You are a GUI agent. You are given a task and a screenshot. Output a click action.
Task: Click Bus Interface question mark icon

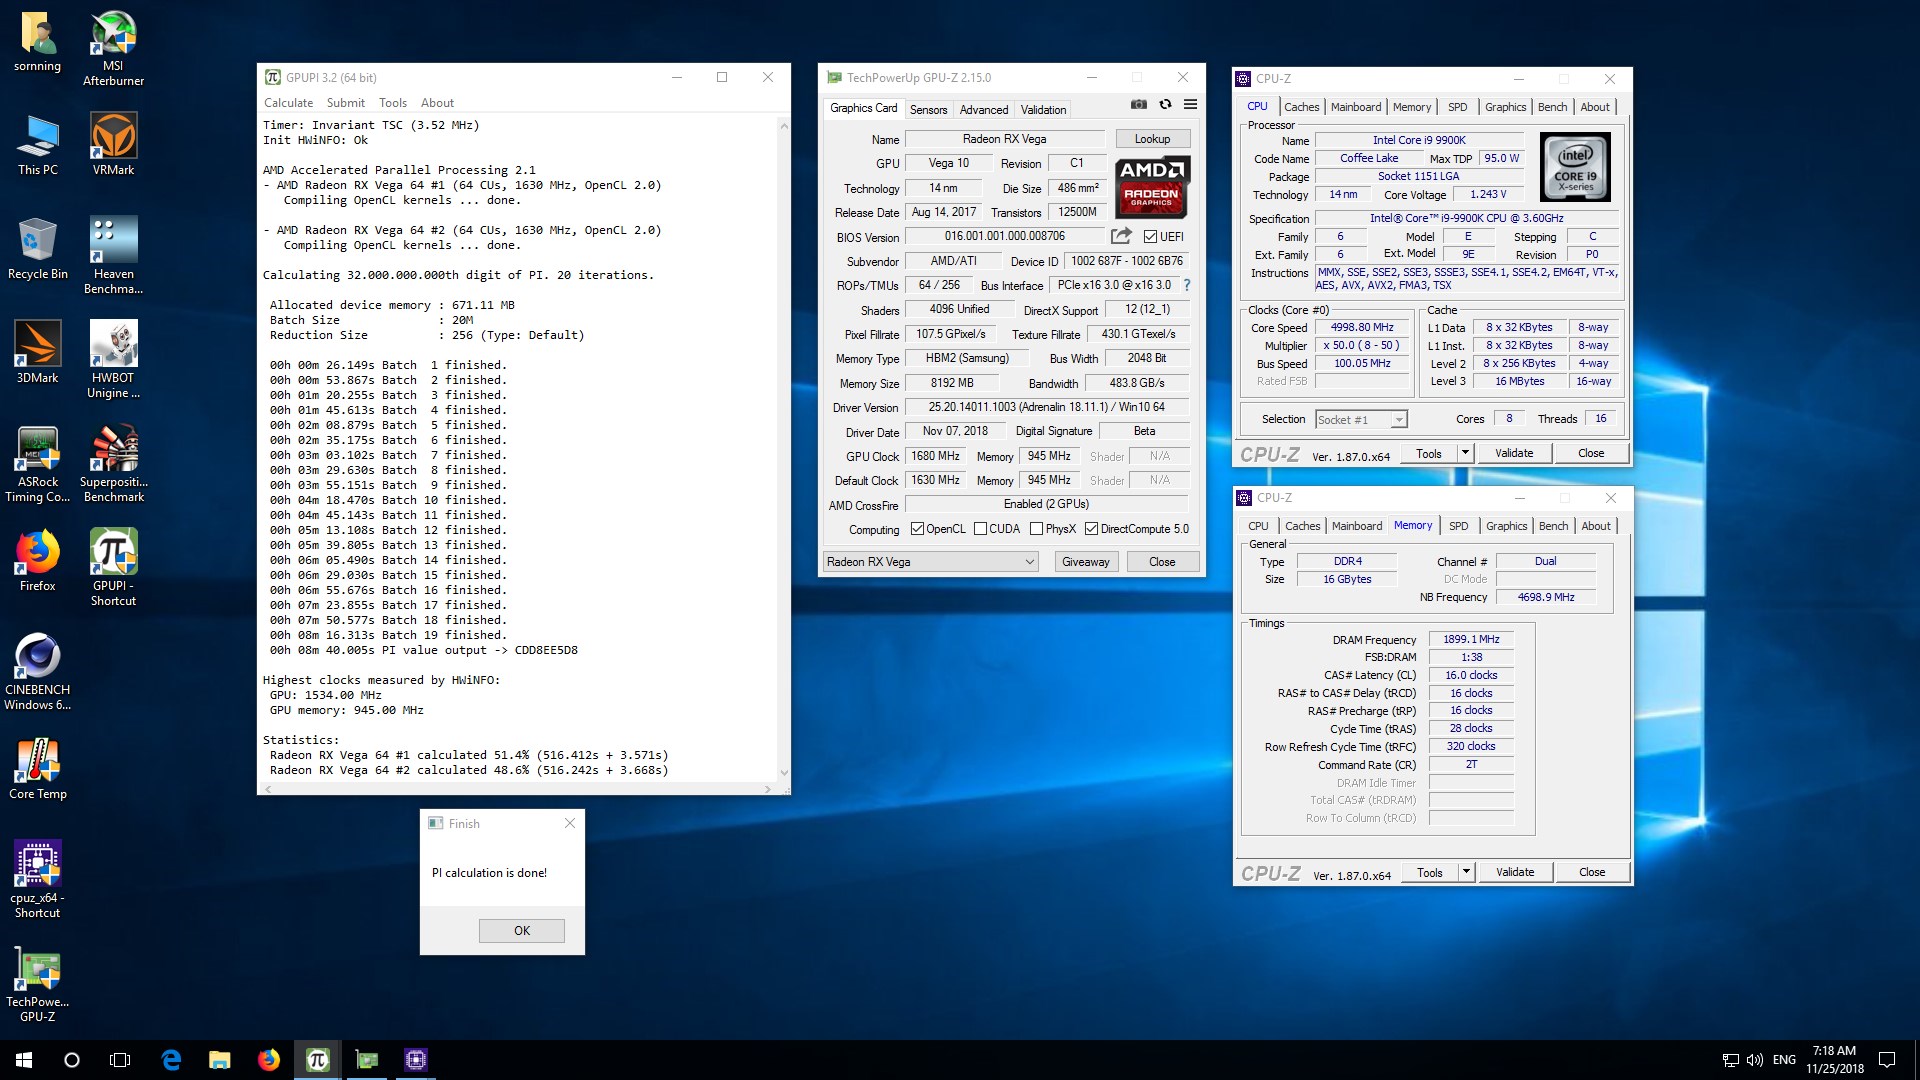tap(1187, 285)
